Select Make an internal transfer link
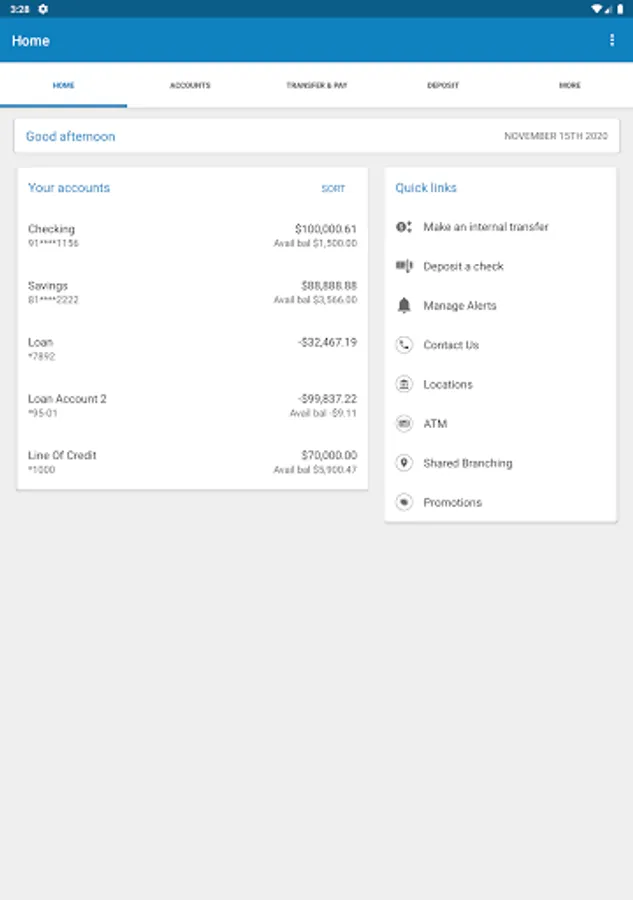The width and height of the screenshot is (633, 900). 500,227
